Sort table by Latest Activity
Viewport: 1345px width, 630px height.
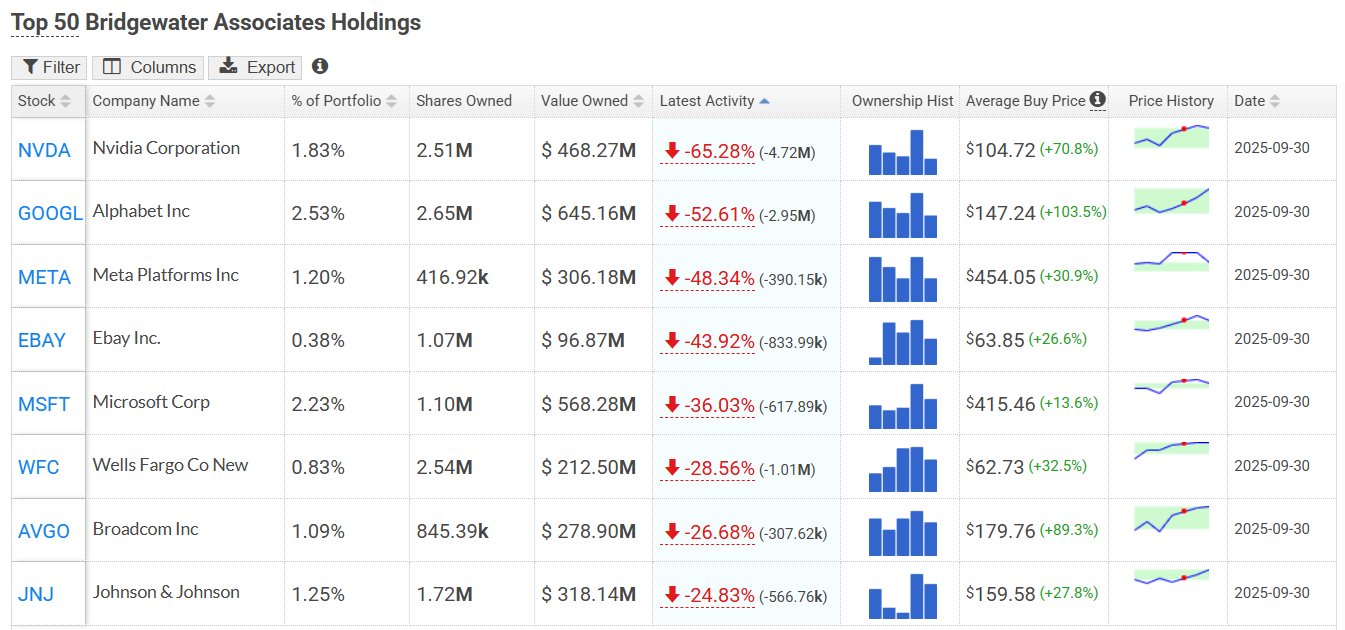tap(714, 101)
